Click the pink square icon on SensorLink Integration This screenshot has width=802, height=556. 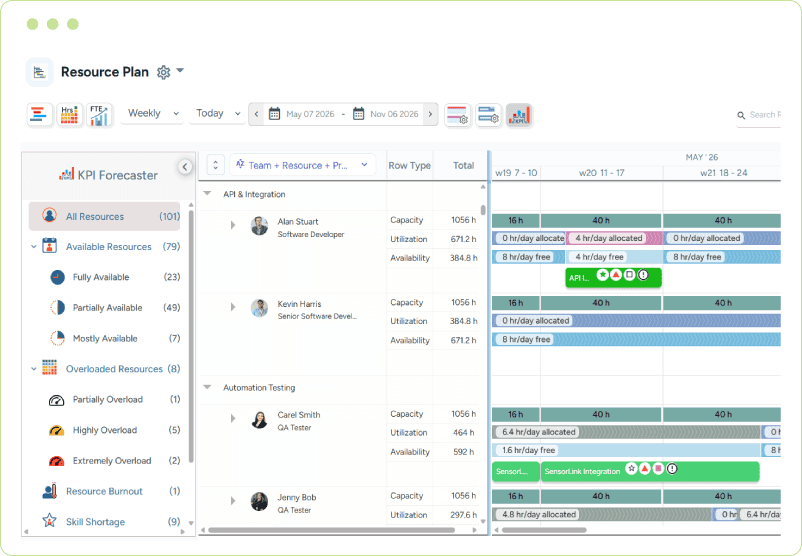[x=659, y=469]
